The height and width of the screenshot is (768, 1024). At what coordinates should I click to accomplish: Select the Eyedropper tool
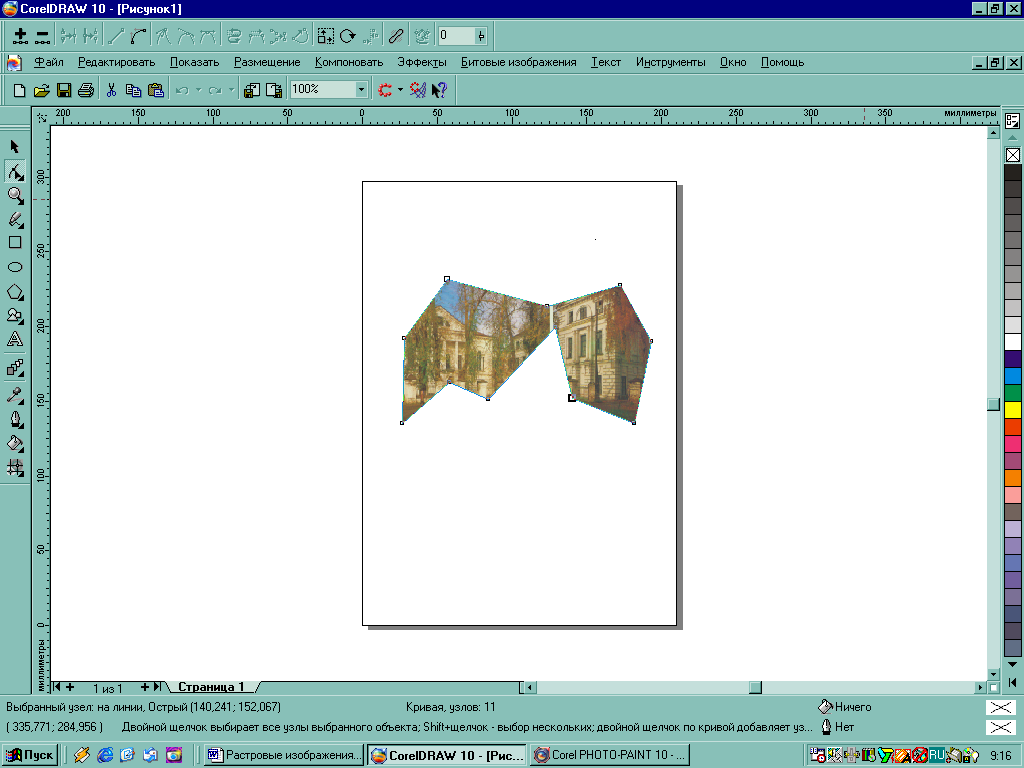15,394
